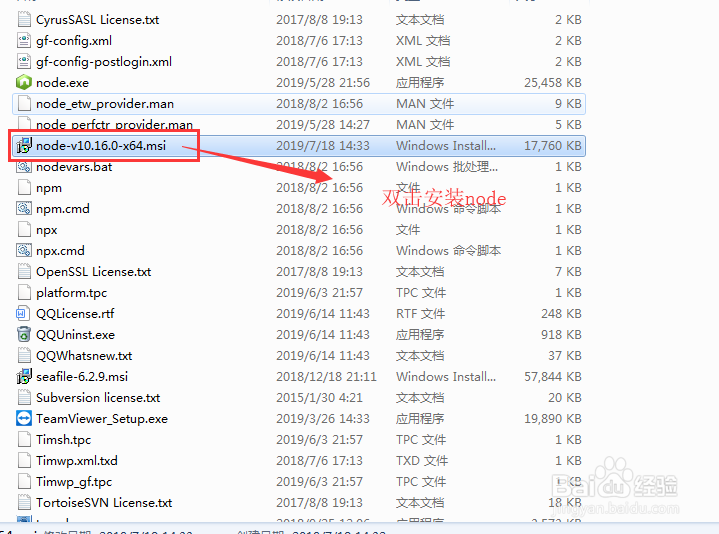Select file name gf-config.xml
The image size is (719, 534).
74,41
